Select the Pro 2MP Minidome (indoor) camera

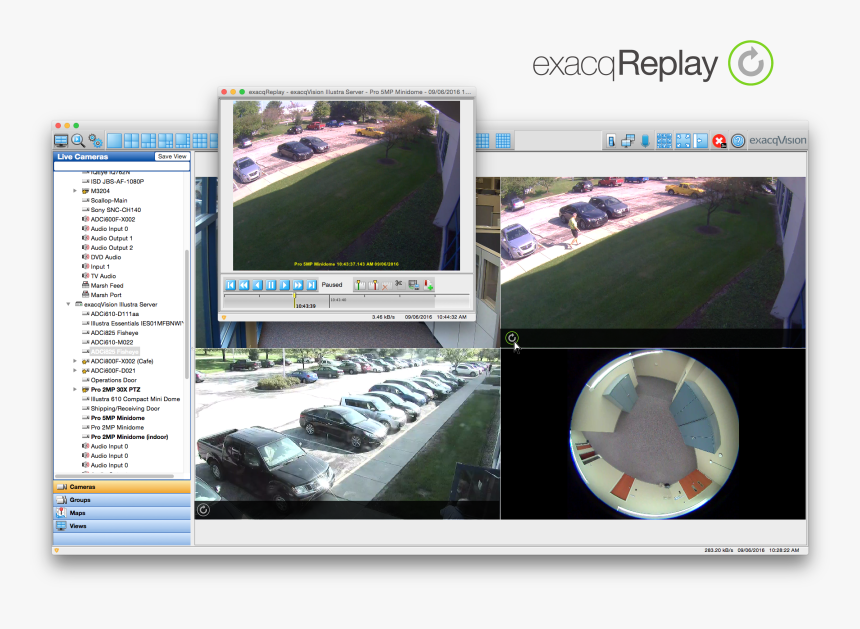[x=129, y=437]
